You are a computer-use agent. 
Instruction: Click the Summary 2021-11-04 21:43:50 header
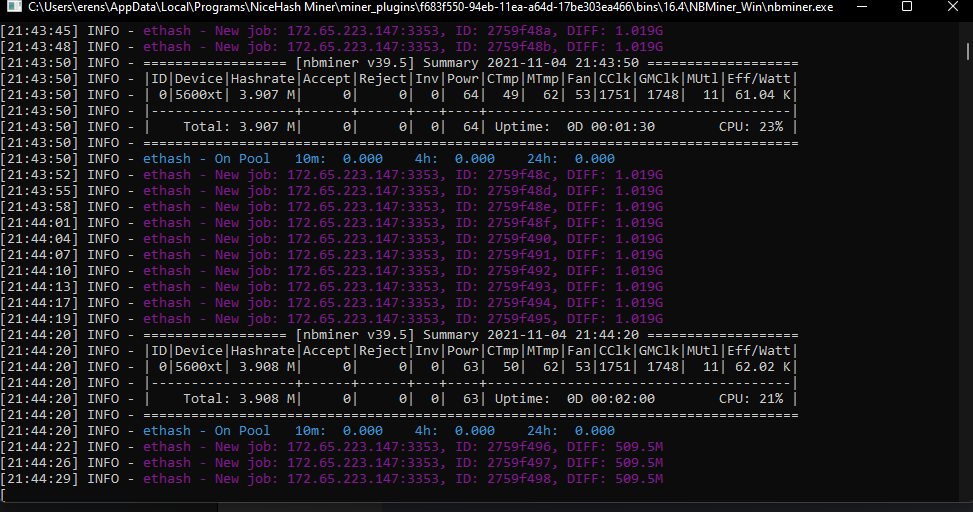[470, 63]
